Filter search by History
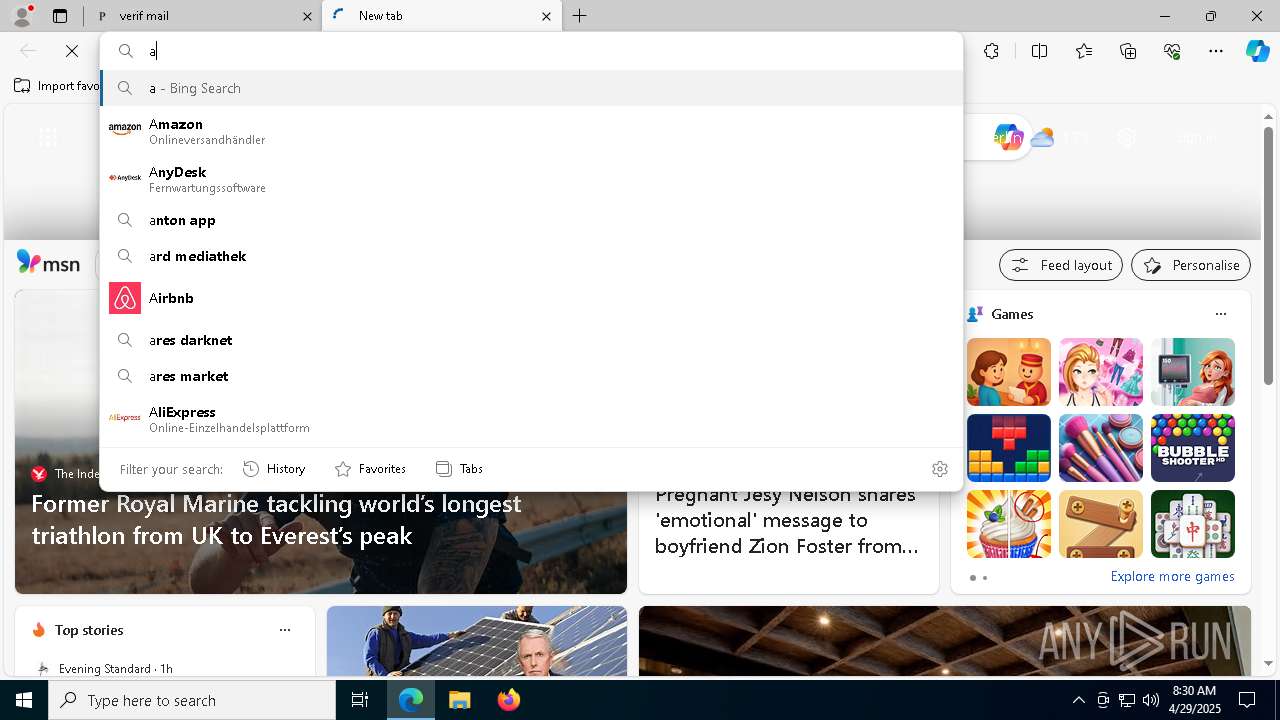 [x=274, y=469]
